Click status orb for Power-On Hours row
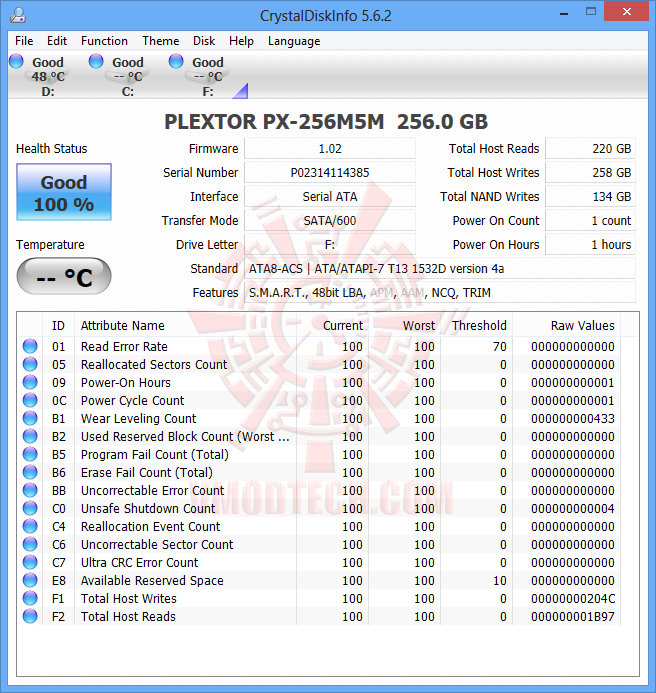656x693 pixels. [30, 382]
